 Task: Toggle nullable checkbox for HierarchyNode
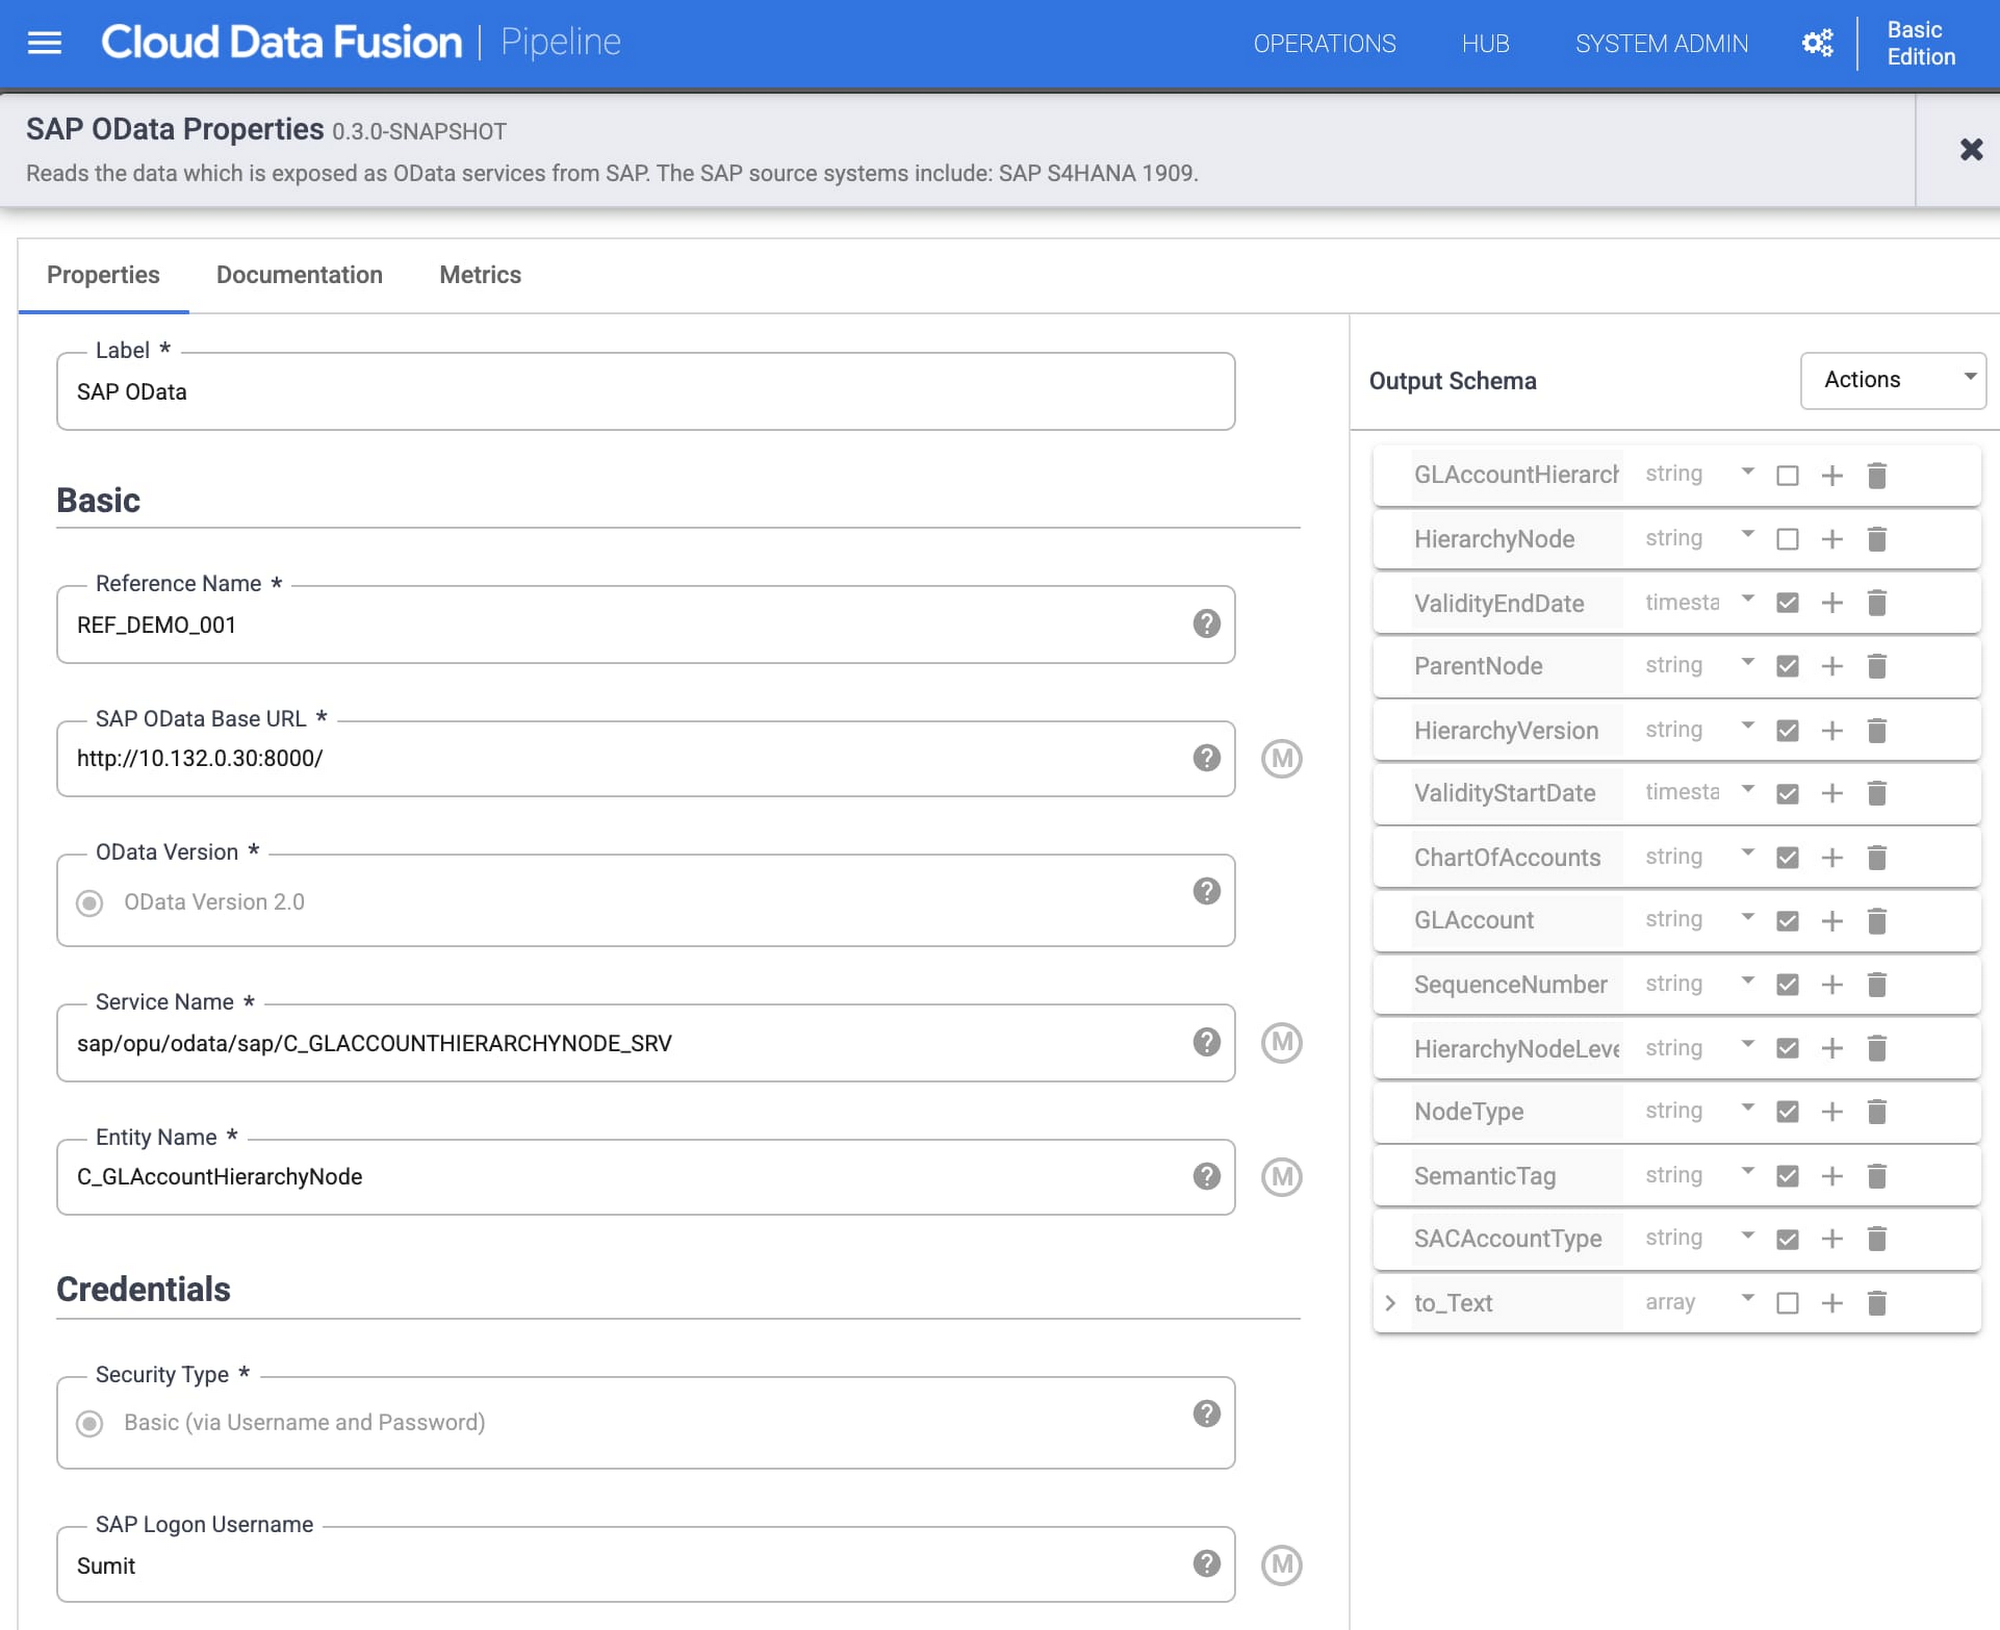pos(1787,540)
